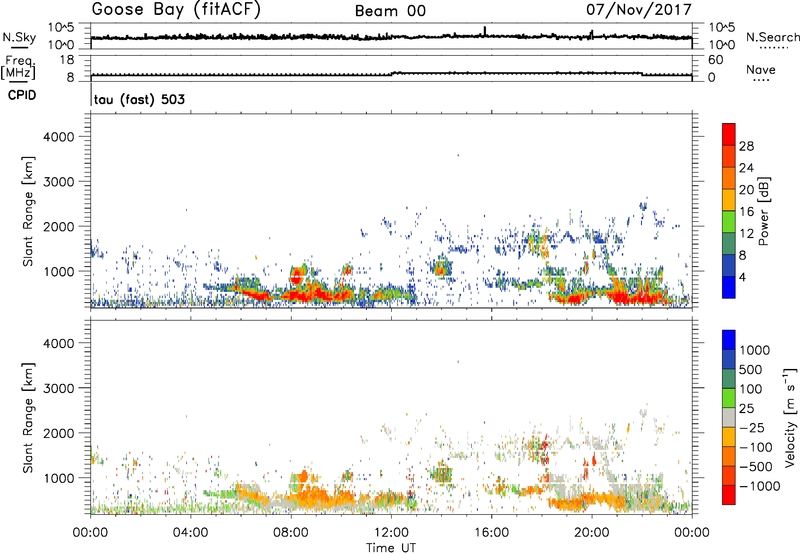Click the 'Velocity [m s-1]' colorbar label

click(790, 417)
